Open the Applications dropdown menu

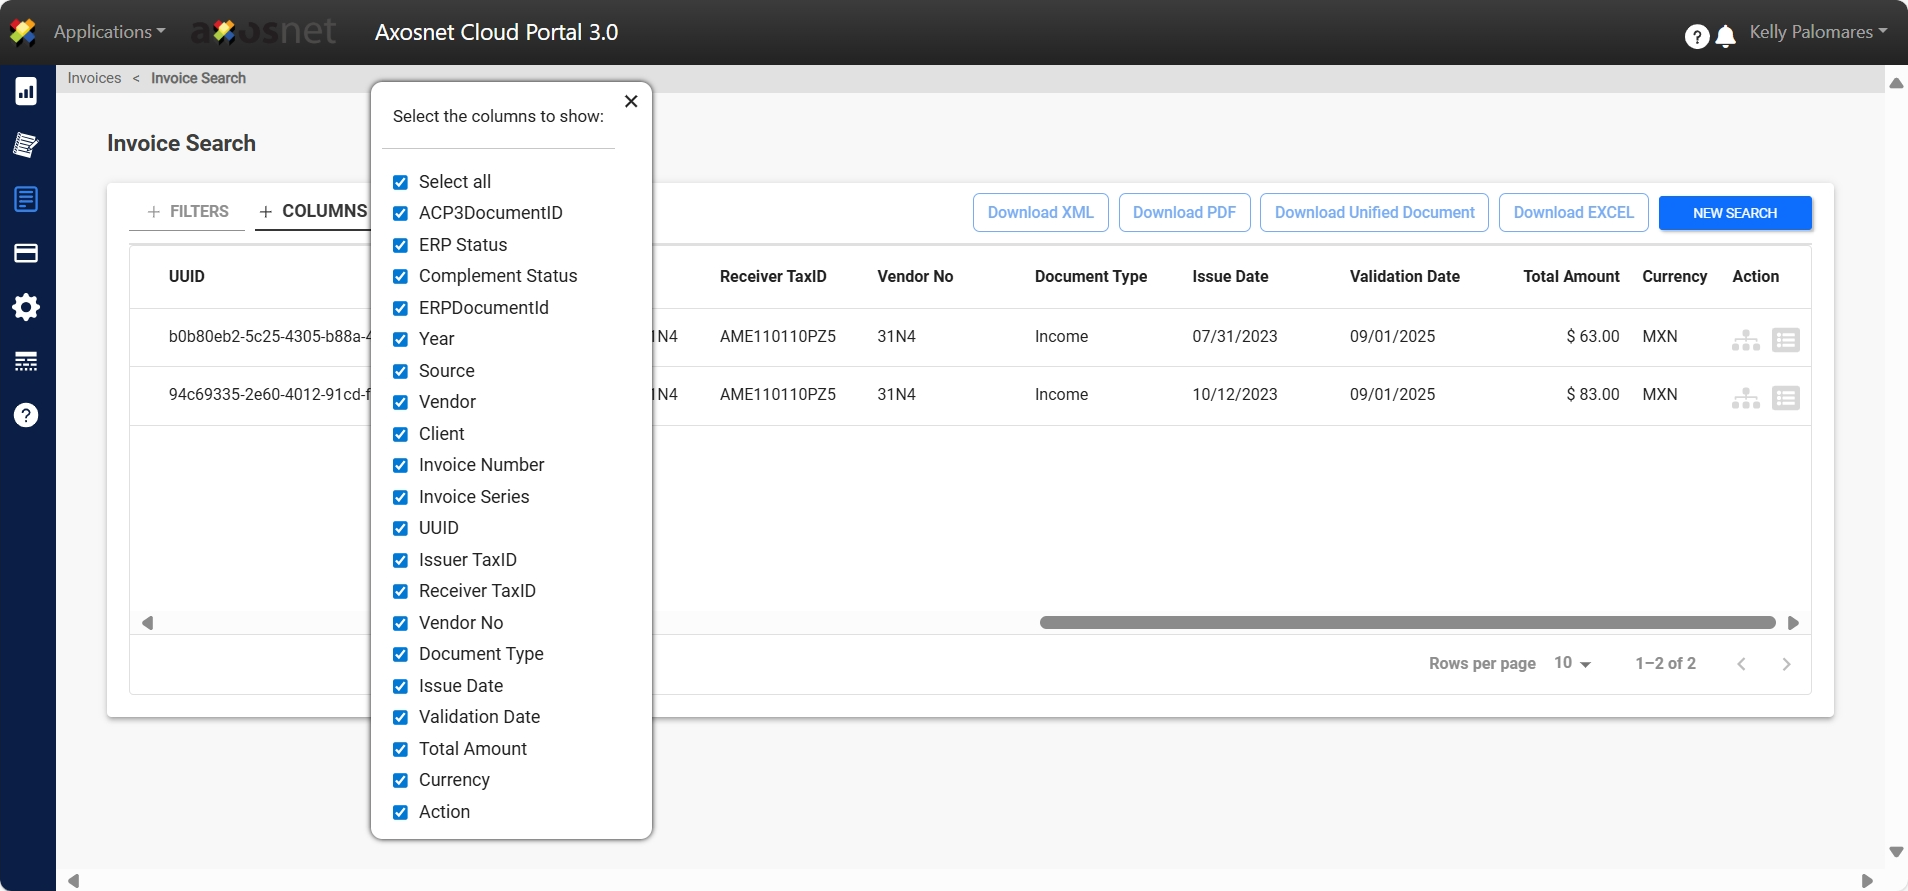(109, 32)
